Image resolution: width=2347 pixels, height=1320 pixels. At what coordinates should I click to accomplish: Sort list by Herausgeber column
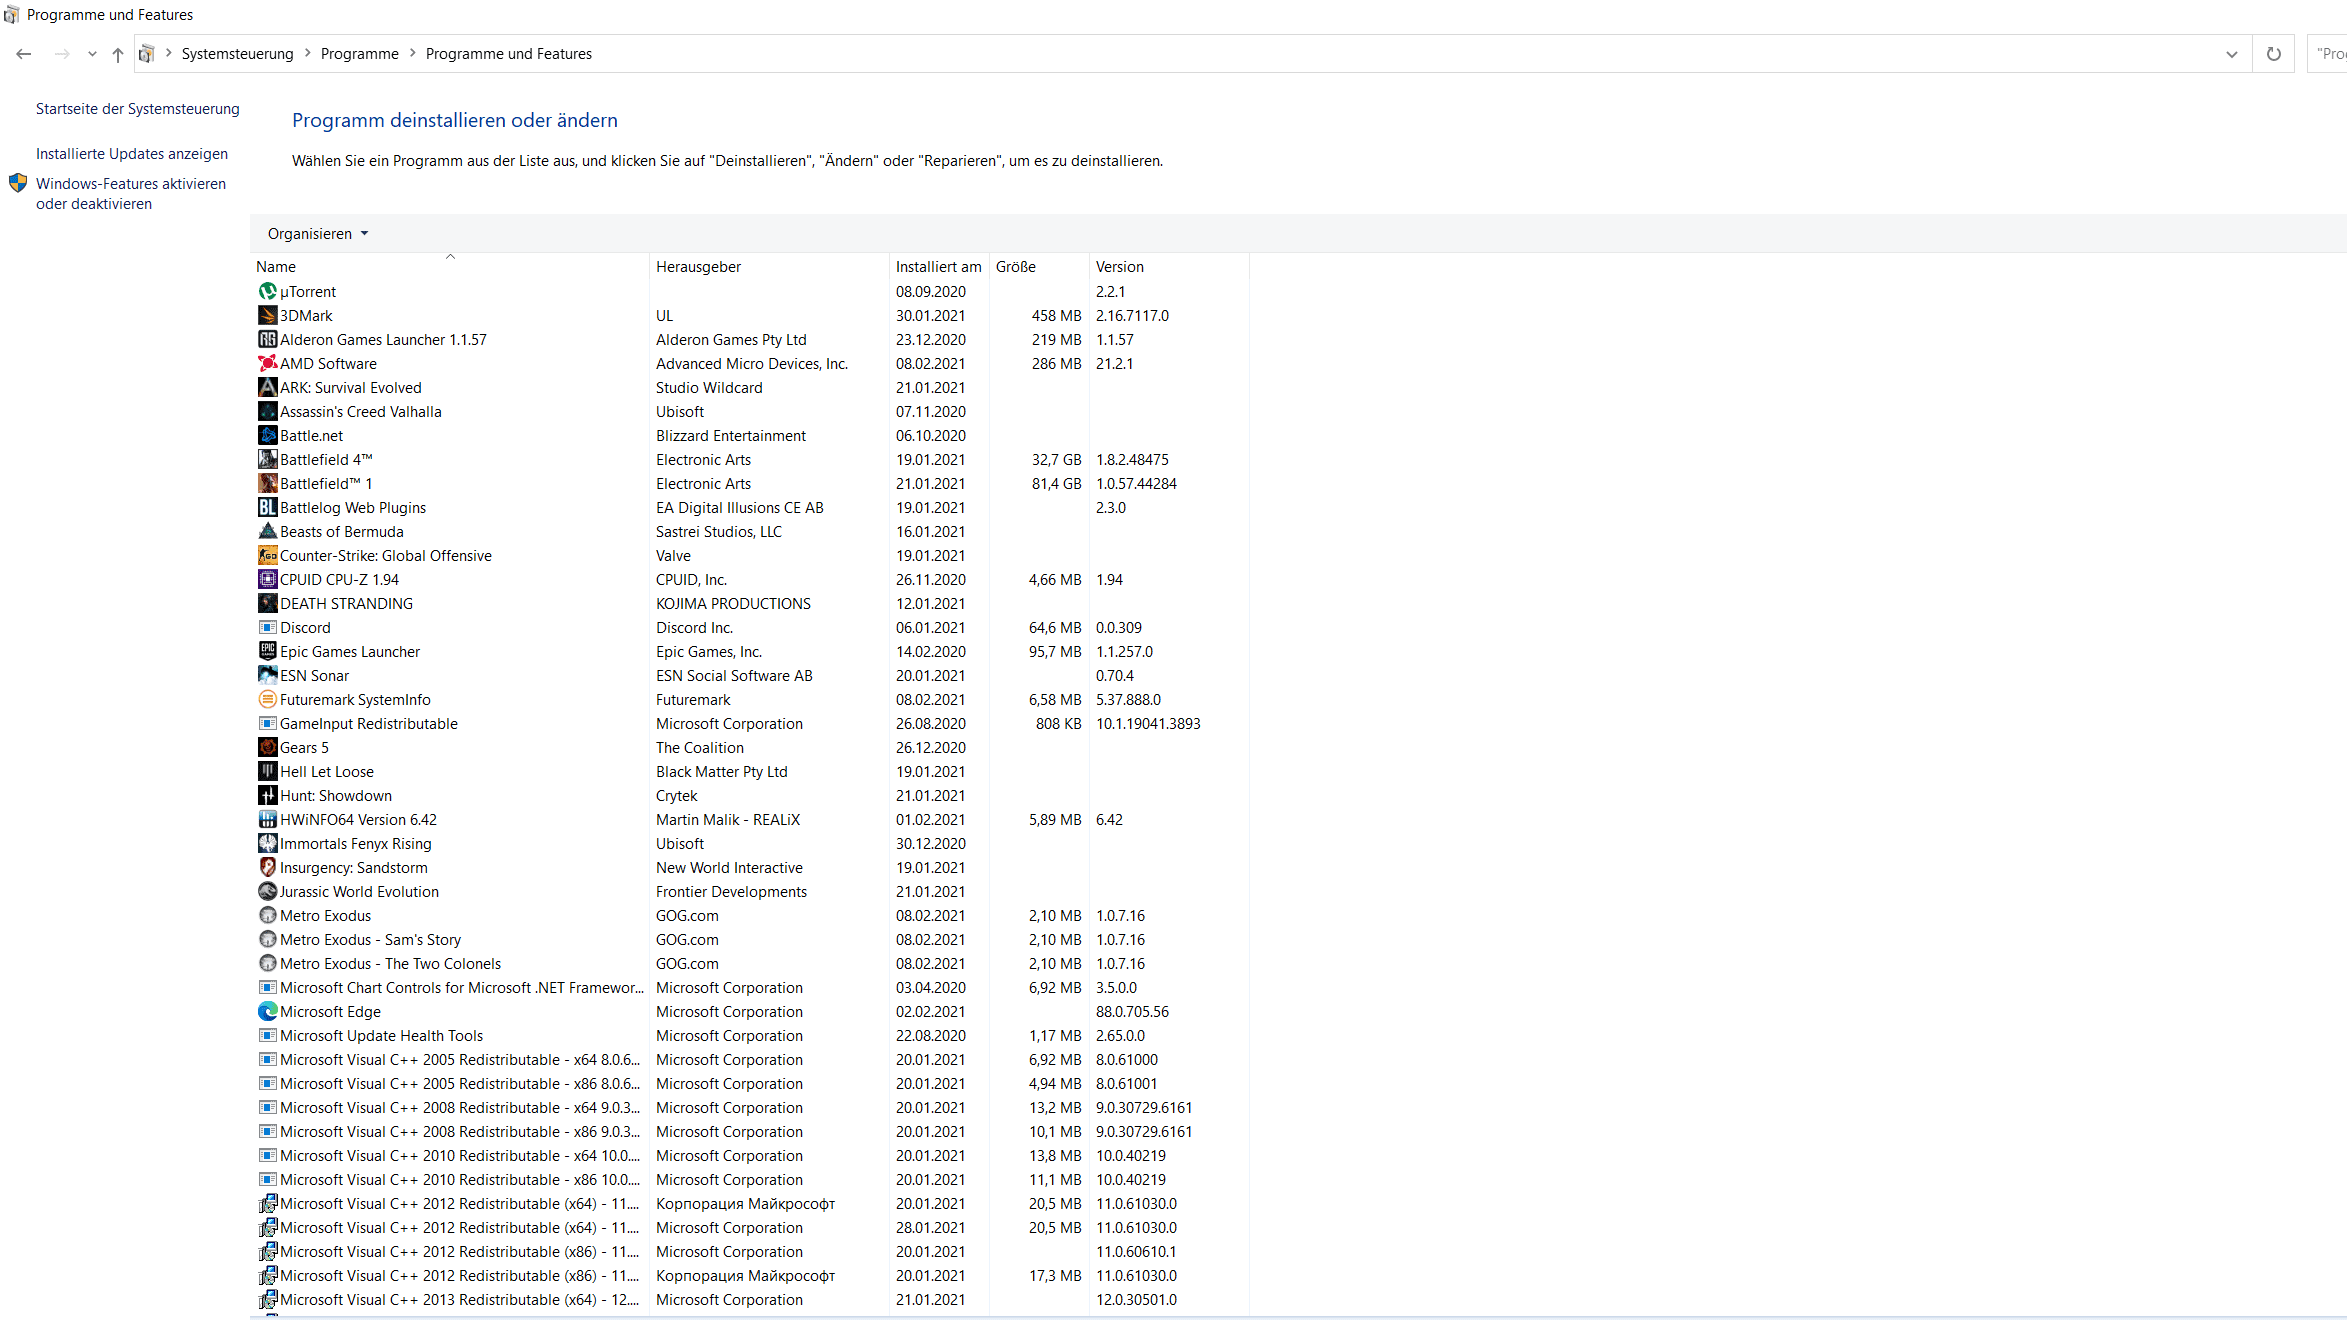(769, 266)
